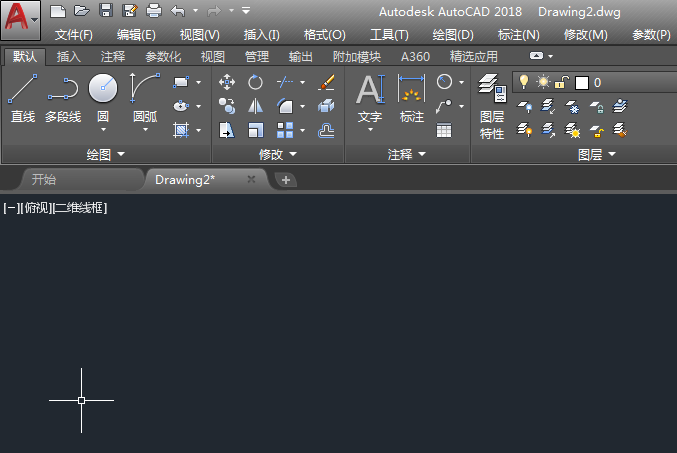This screenshot has height=453, width=677.
Task: Select the Ellipse tool in 绘图 panel
Action: point(181,106)
